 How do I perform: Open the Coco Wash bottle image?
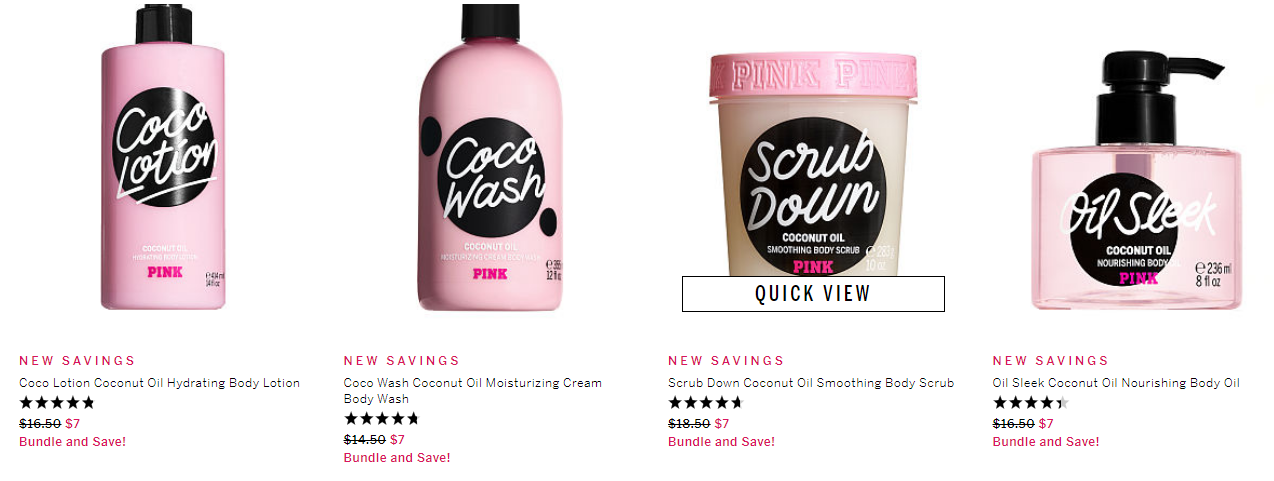click(490, 157)
